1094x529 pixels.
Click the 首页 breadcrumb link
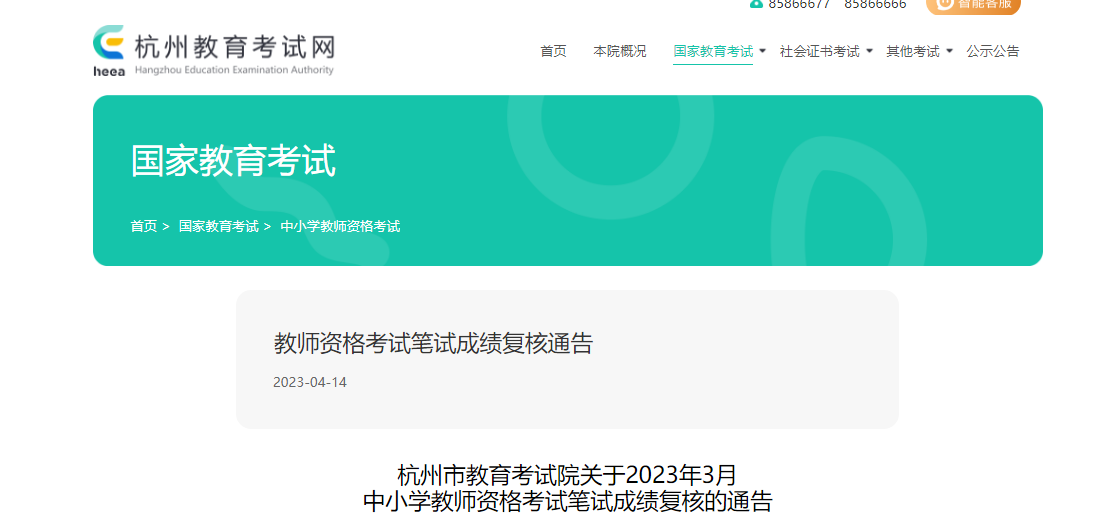tap(144, 226)
